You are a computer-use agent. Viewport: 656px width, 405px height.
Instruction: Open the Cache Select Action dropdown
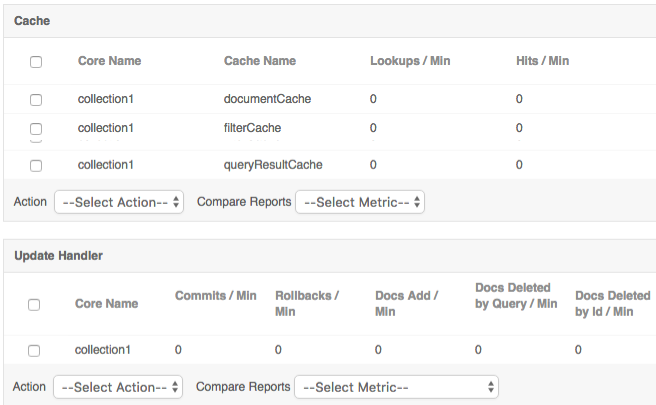click(x=119, y=202)
